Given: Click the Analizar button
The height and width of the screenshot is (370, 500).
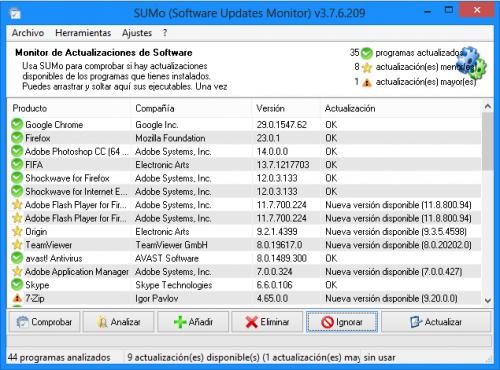Looking at the screenshot, I should point(119,322).
